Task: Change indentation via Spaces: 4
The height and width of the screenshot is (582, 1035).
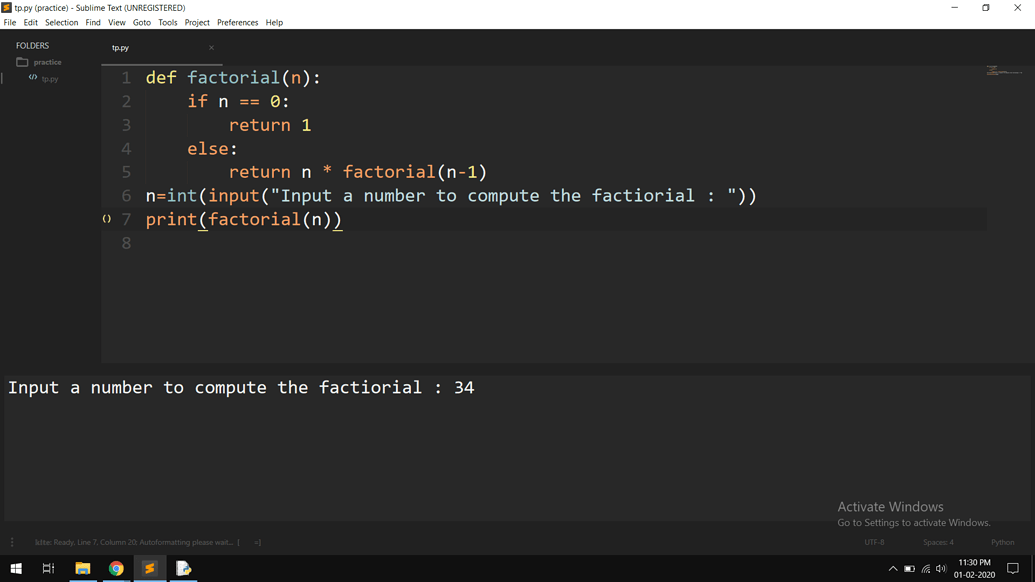Action: [x=938, y=542]
